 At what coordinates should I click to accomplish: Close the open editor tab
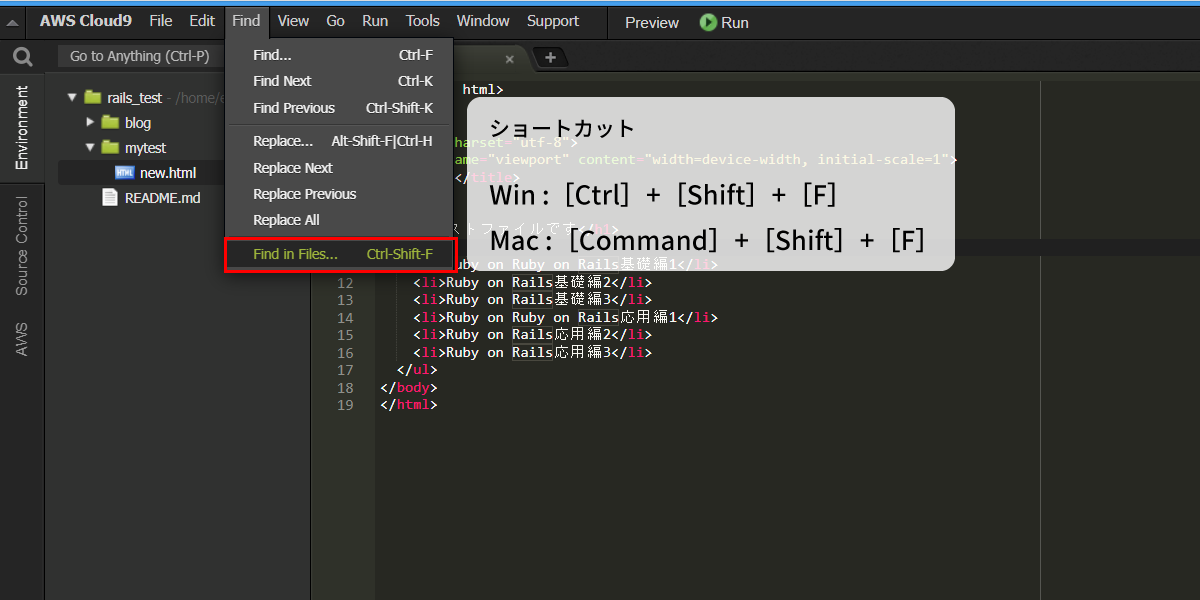click(509, 59)
